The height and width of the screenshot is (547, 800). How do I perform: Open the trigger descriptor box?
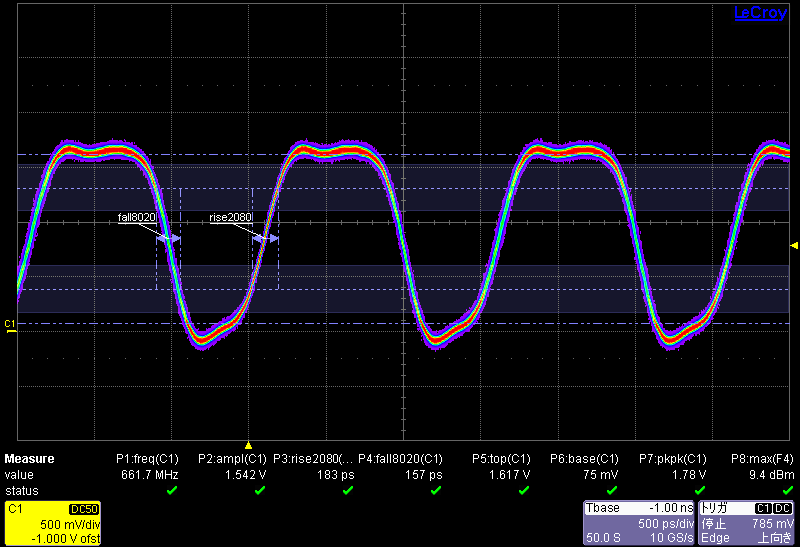(747, 523)
